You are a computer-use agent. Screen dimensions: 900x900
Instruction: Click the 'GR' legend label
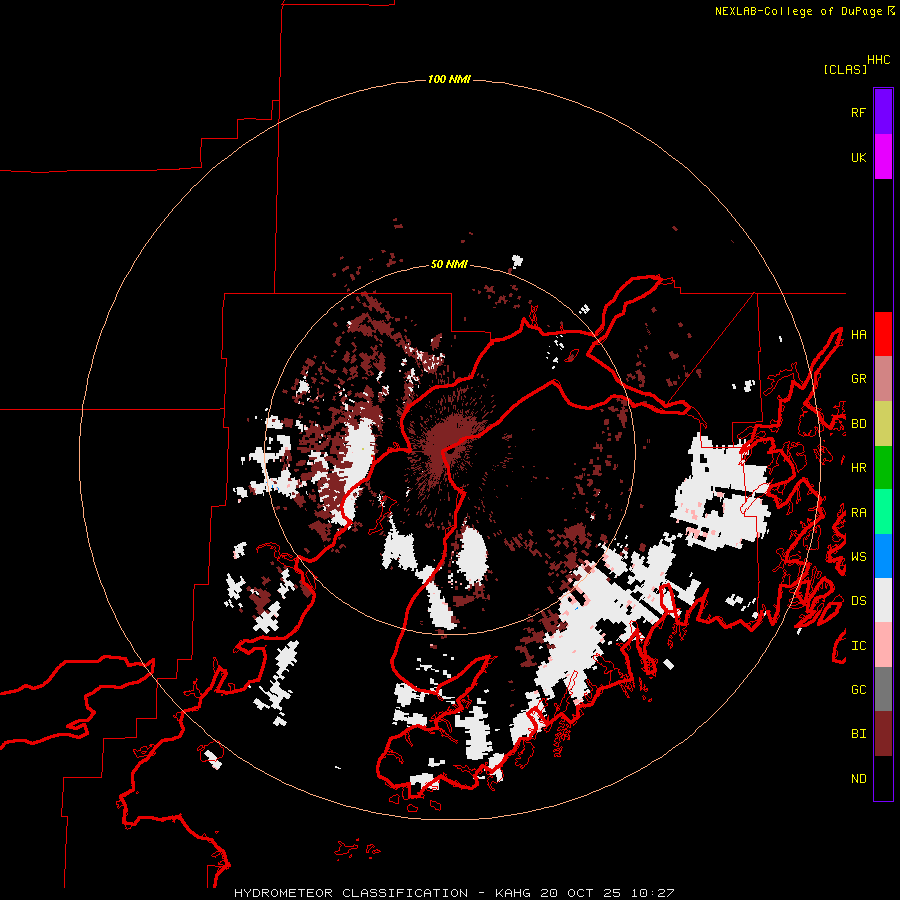pos(859,379)
